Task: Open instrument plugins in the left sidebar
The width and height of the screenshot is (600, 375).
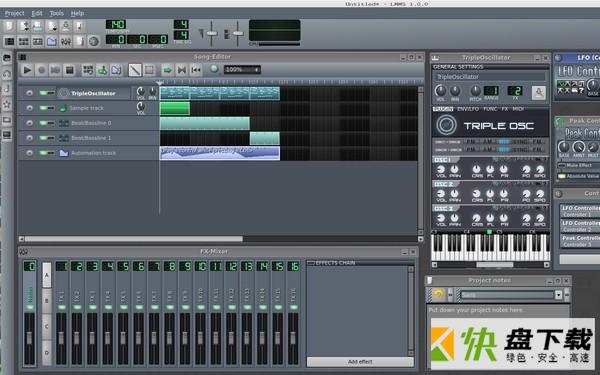Action: pos(7,58)
